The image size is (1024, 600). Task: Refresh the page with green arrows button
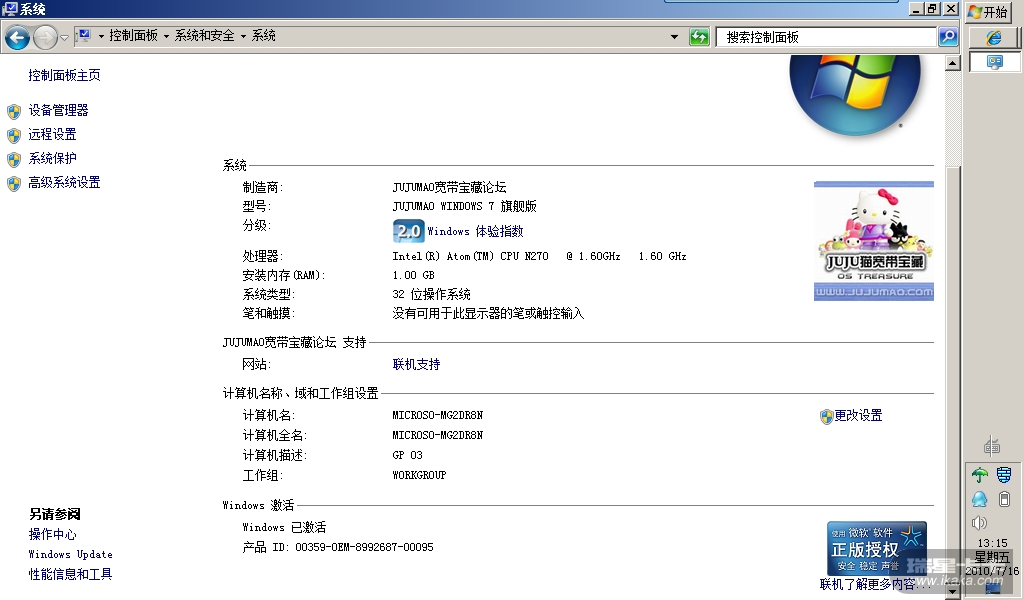[x=699, y=37]
